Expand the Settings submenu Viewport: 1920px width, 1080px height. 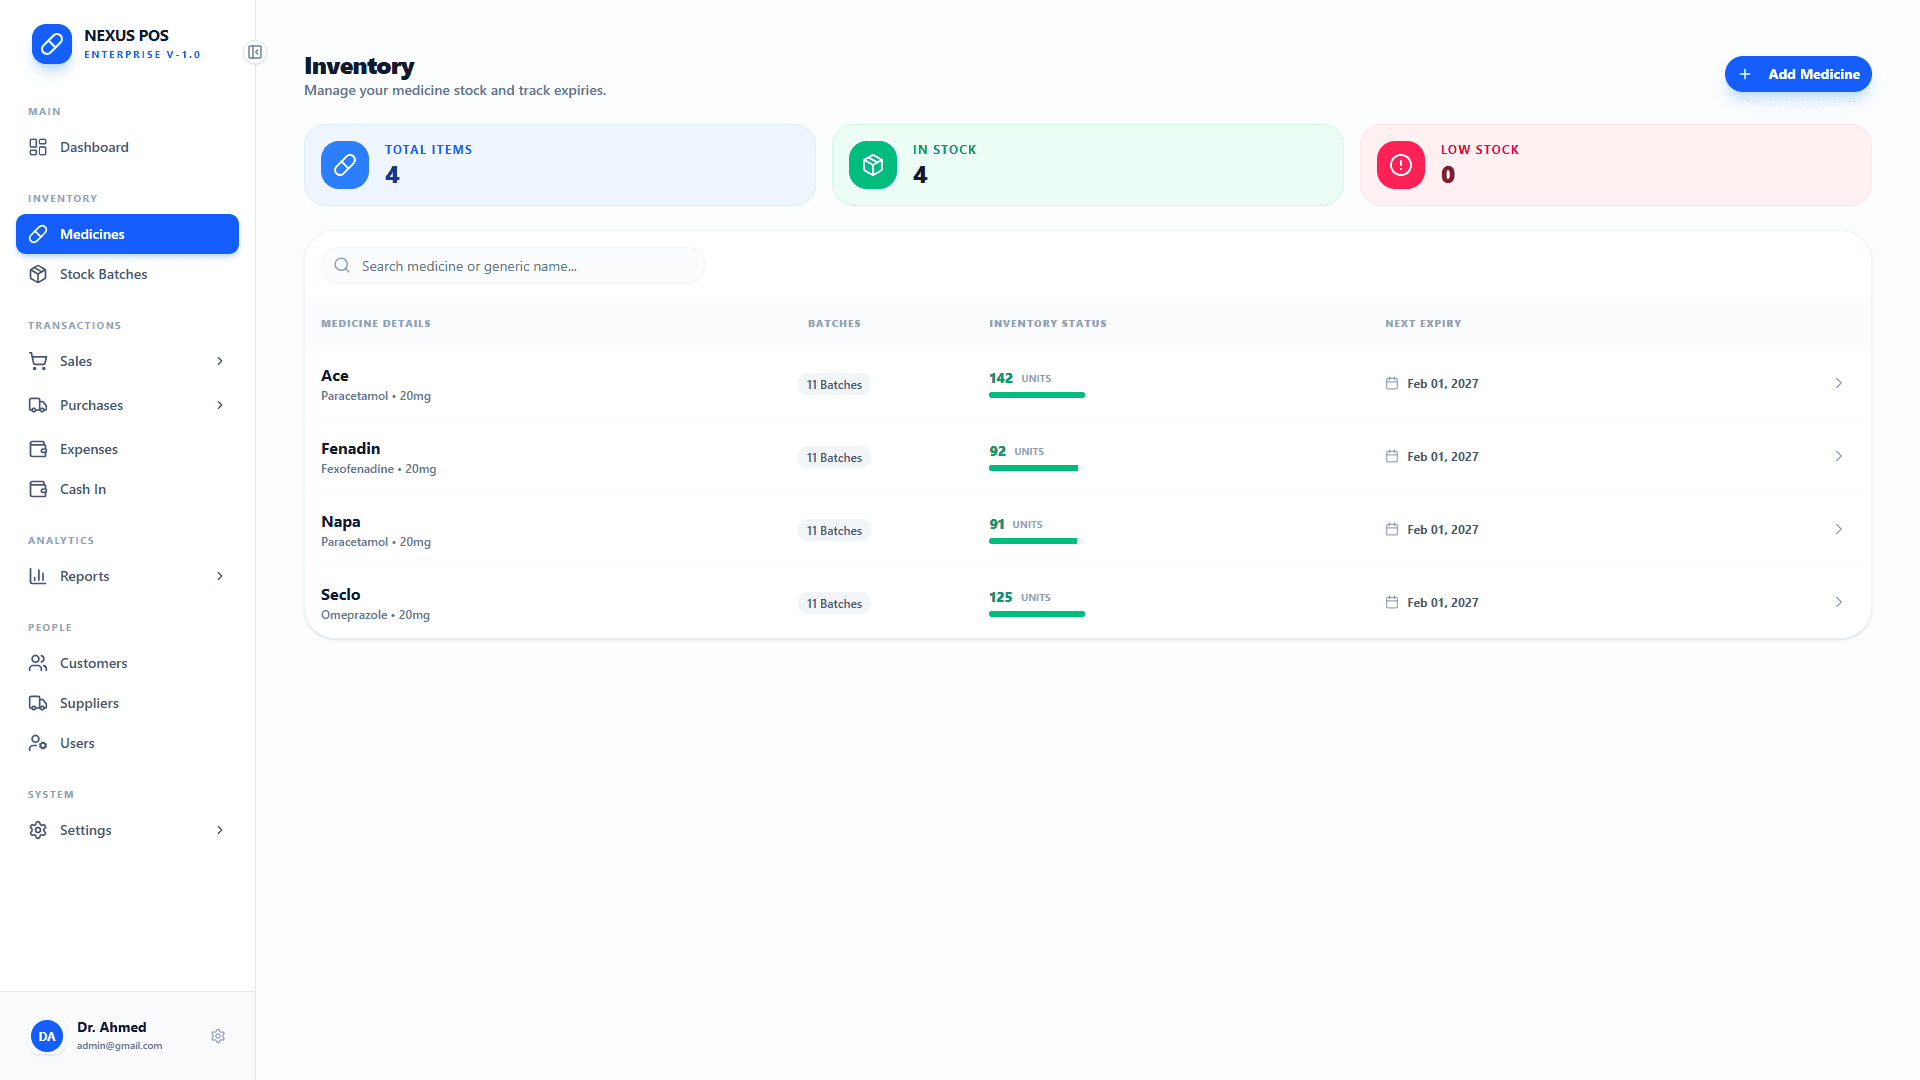pos(220,830)
